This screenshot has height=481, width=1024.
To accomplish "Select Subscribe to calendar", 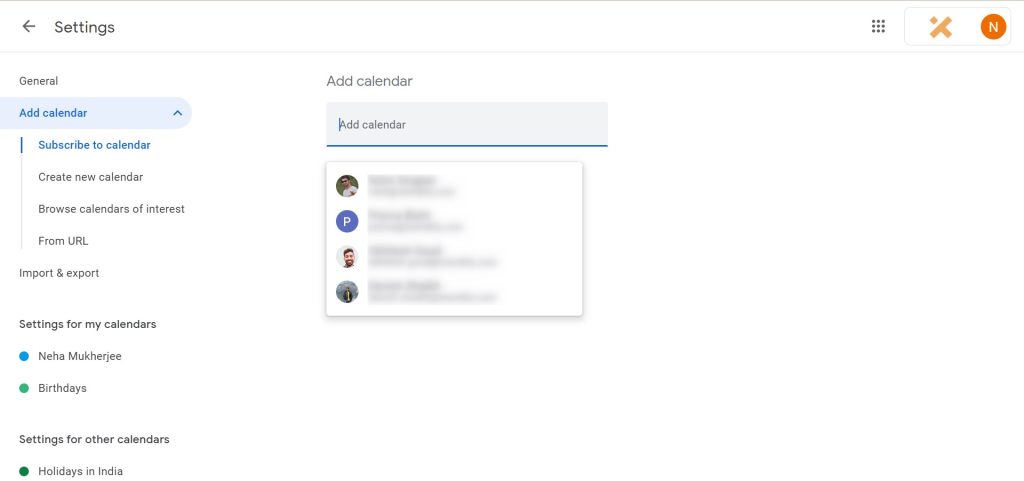I will point(94,145).
